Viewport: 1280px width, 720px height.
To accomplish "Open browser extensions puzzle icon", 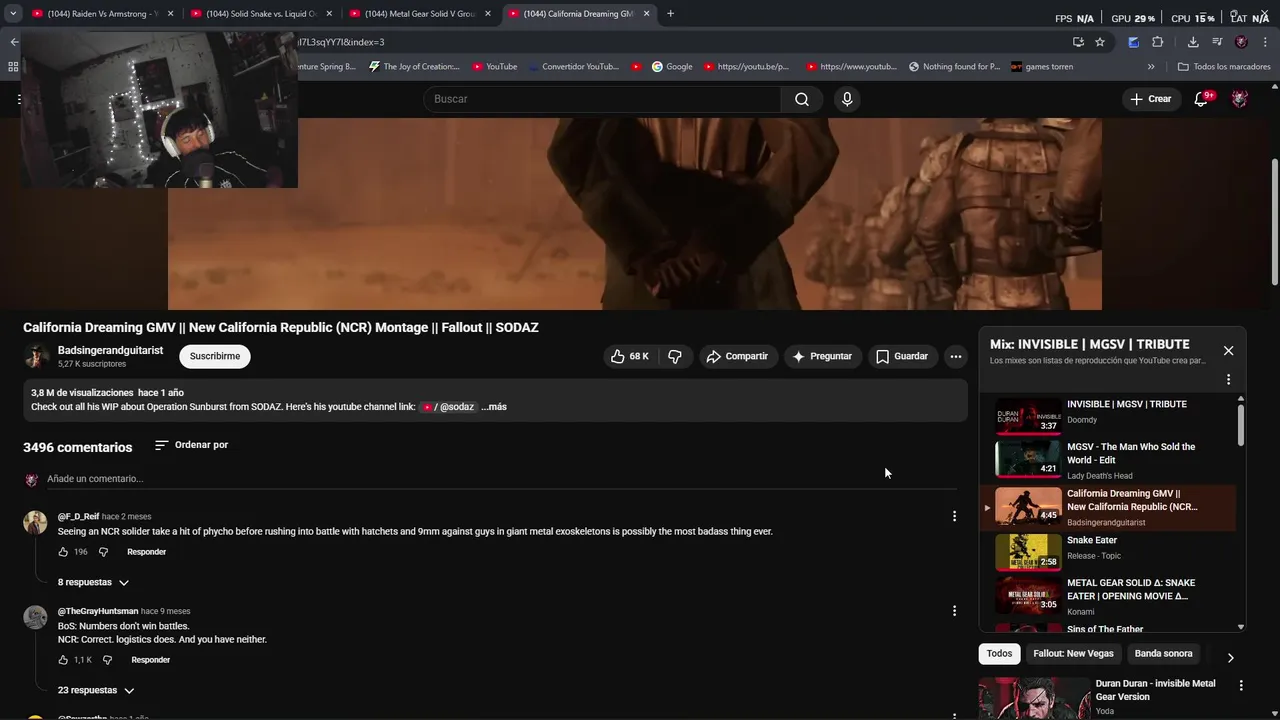I will 1158,42.
